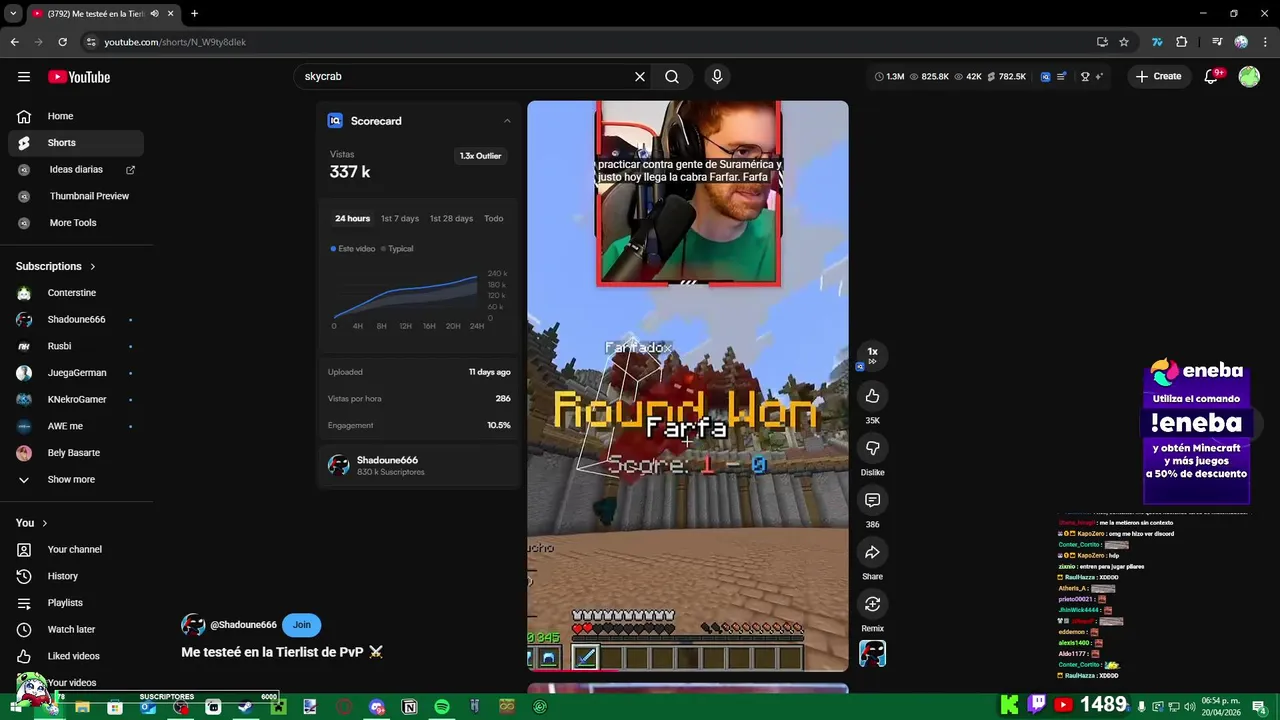Mute the tab via the speaker icon
The height and width of the screenshot is (720, 1280).
click(154, 14)
